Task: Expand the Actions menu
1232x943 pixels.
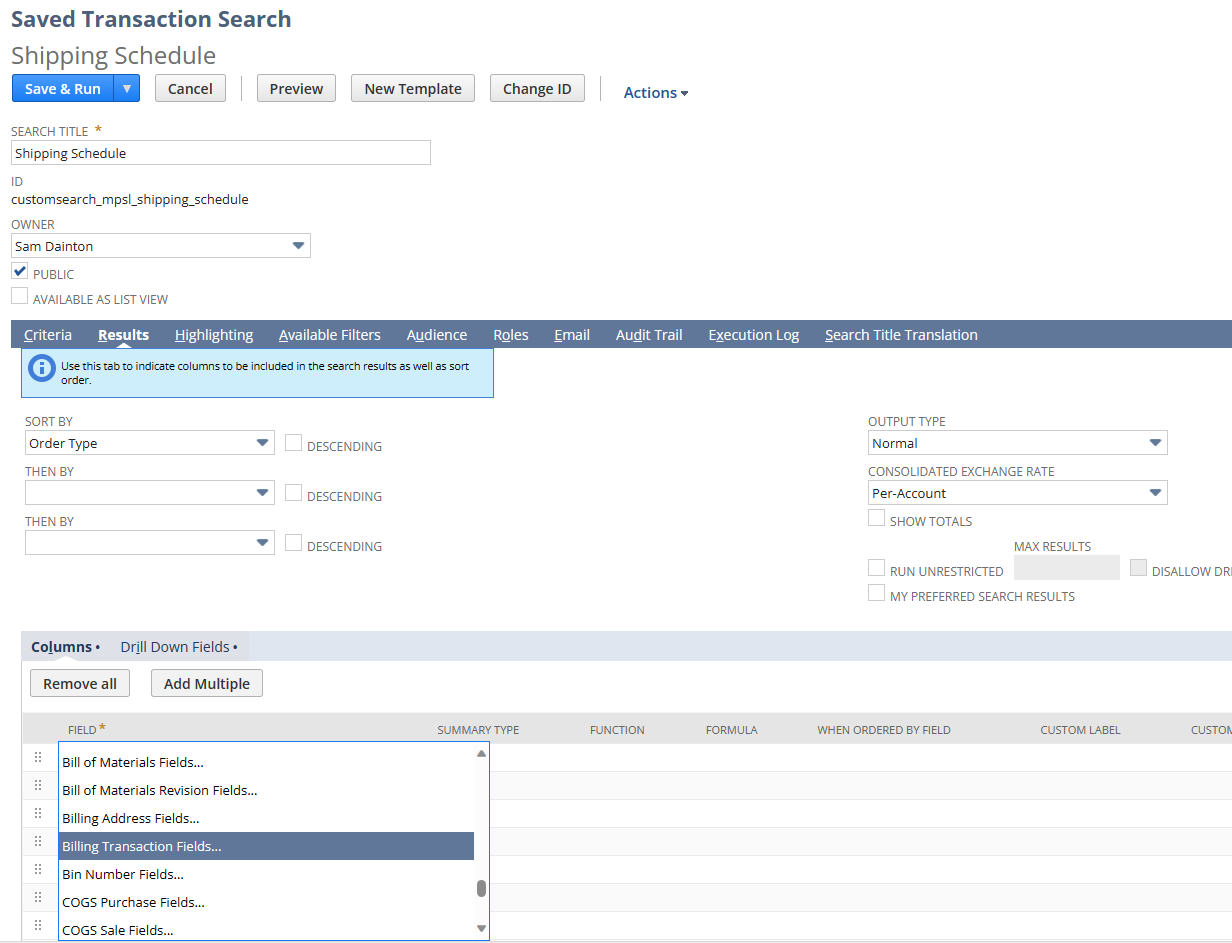Action: click(x=654, y=92)
